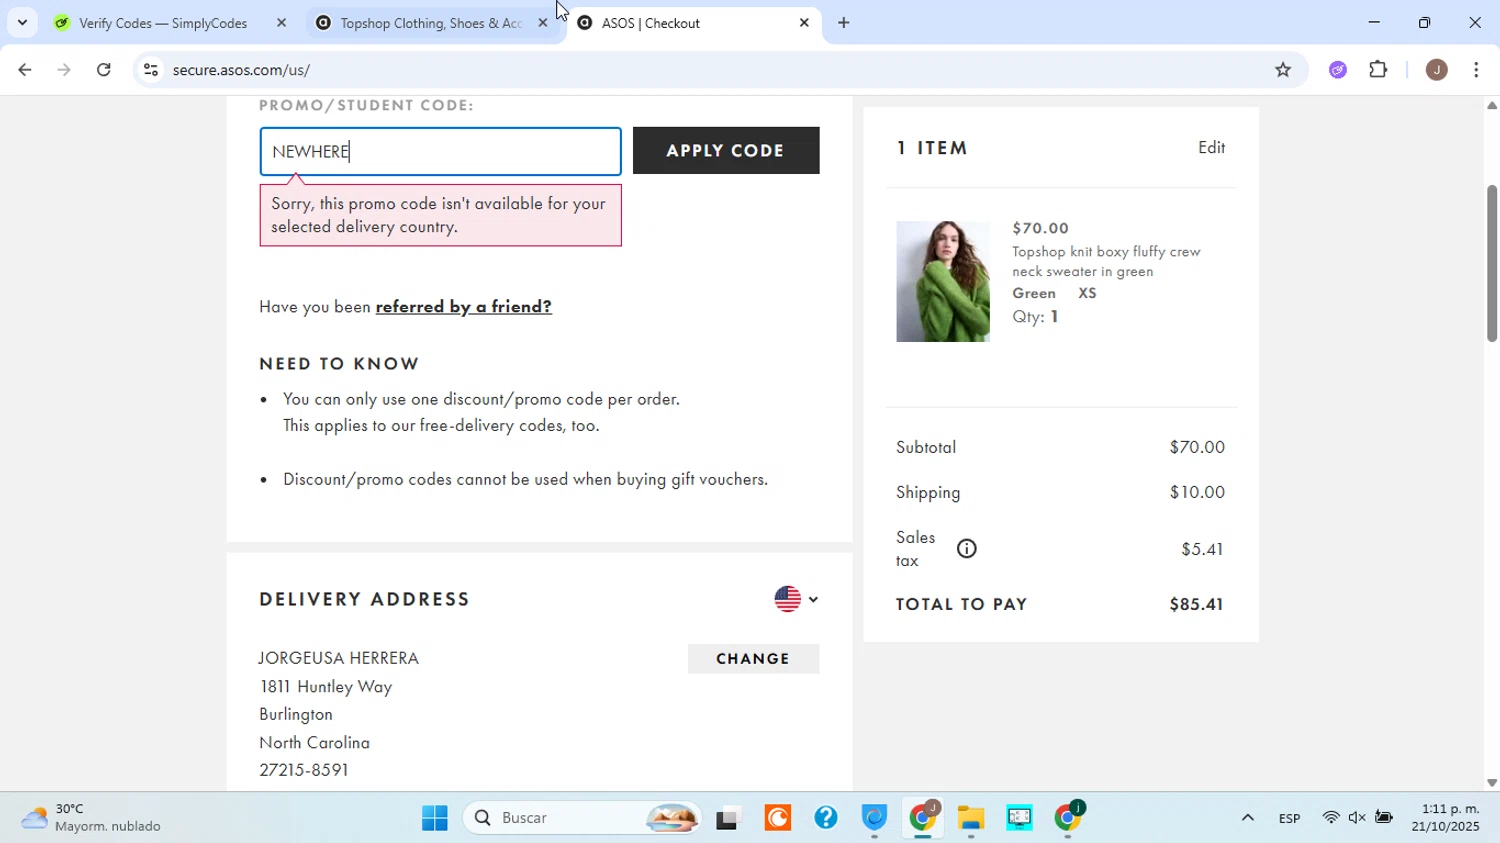Image resolution: width=1500 pixels, height=843 pixels.
Task: Open the orange C app on taskbar
Action: (x=778, y=818)
